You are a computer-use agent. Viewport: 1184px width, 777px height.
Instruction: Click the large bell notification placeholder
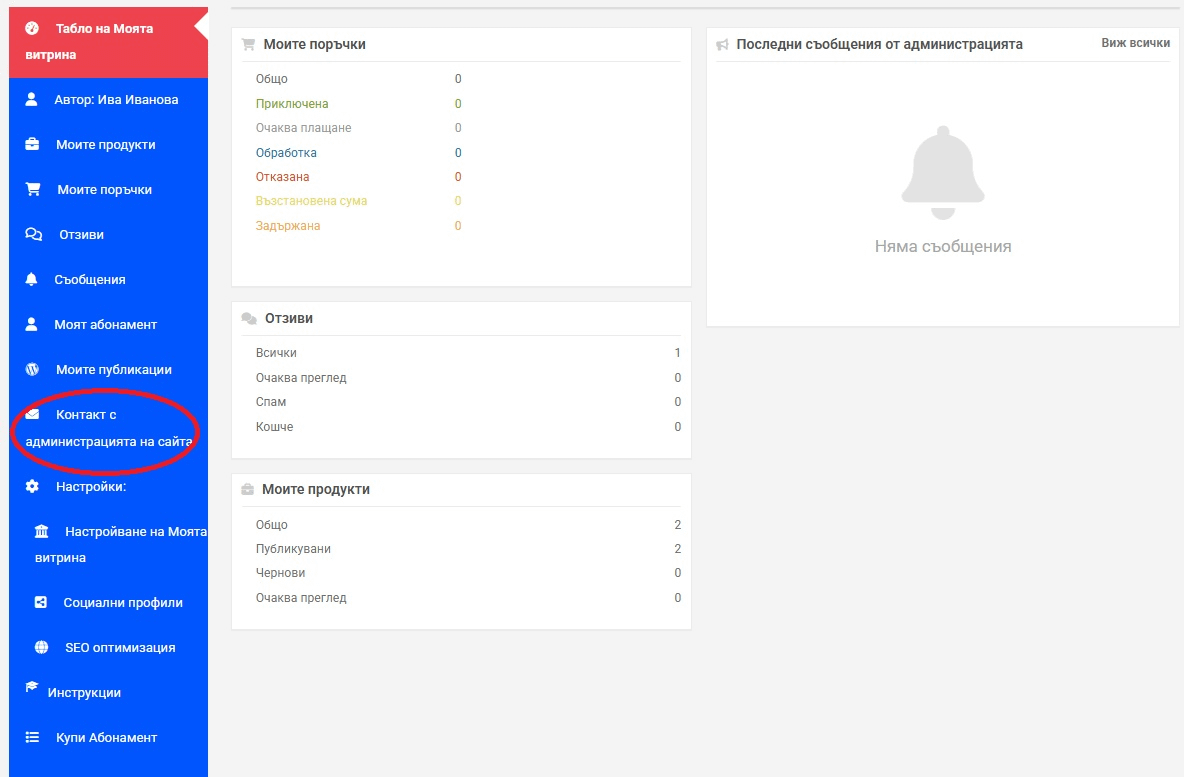942,174
